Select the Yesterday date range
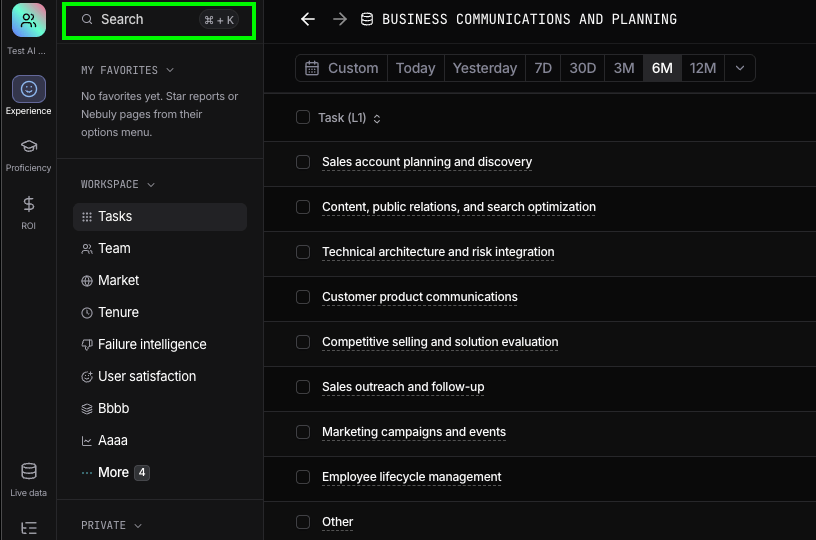Image resolution: width=816 pixels, height=540 pixels. (x=484, y=68)
